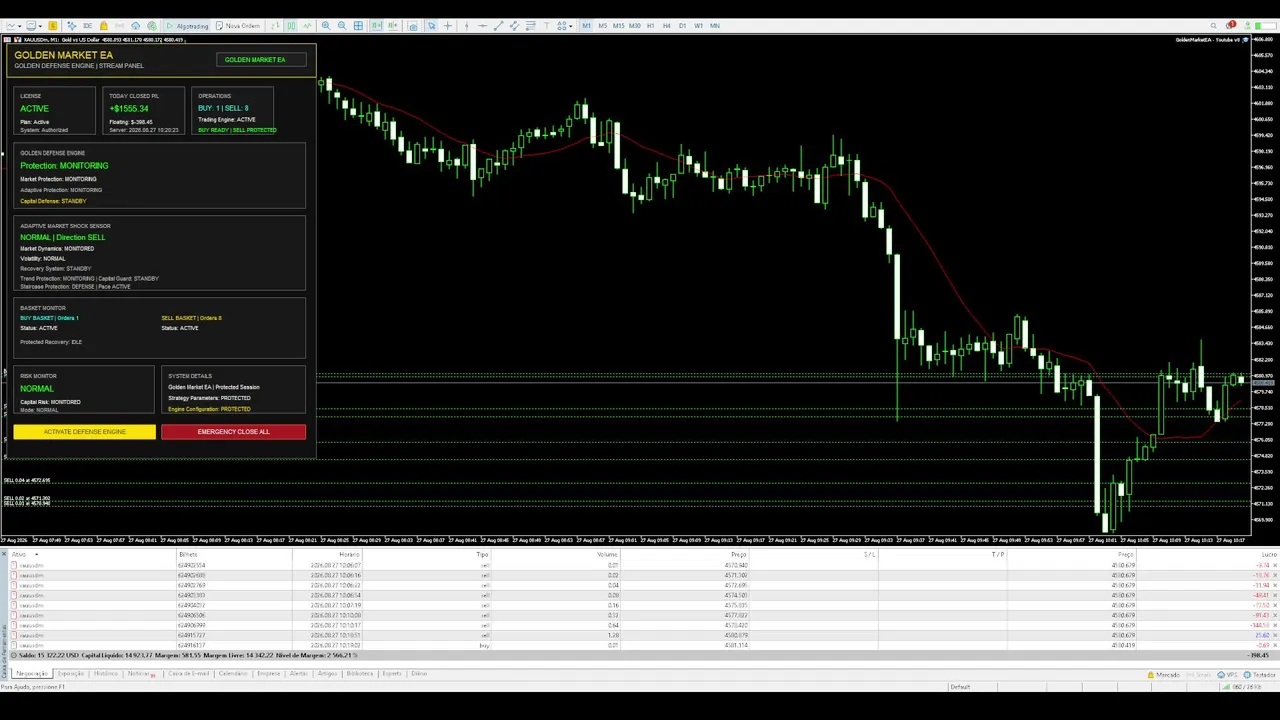The width and height of the screenshot is (1280, 720).
Task: Open the Caixa de E-mail tab
Action: click(188, 674)
